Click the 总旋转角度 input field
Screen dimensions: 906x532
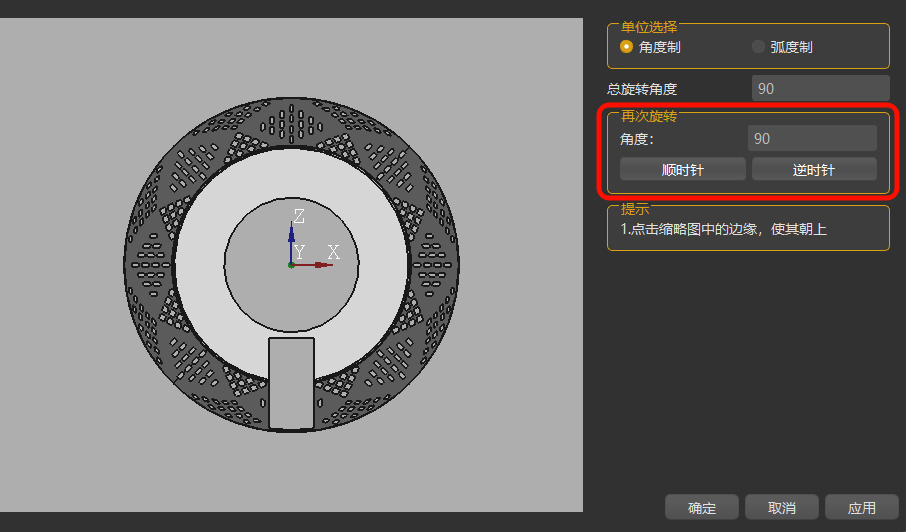[820, 88]
